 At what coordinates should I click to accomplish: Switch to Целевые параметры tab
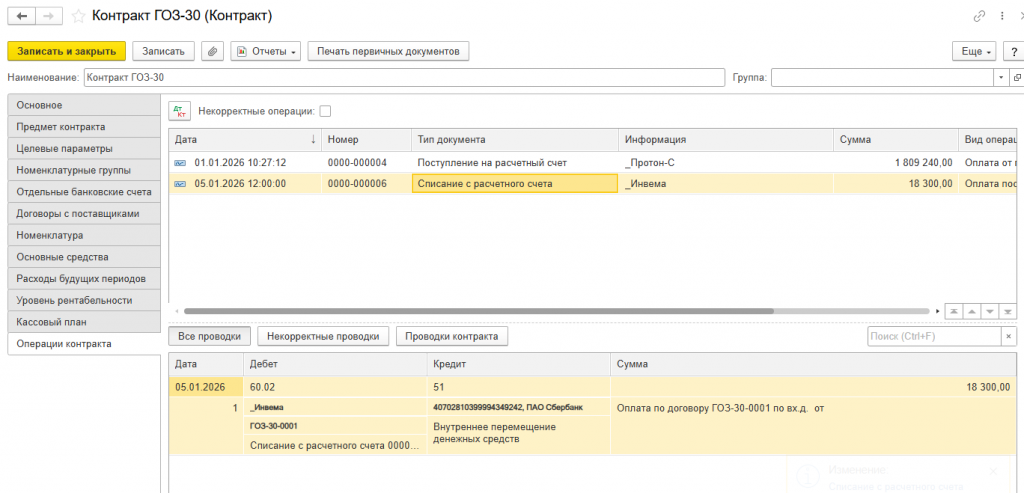coord(84,148)
